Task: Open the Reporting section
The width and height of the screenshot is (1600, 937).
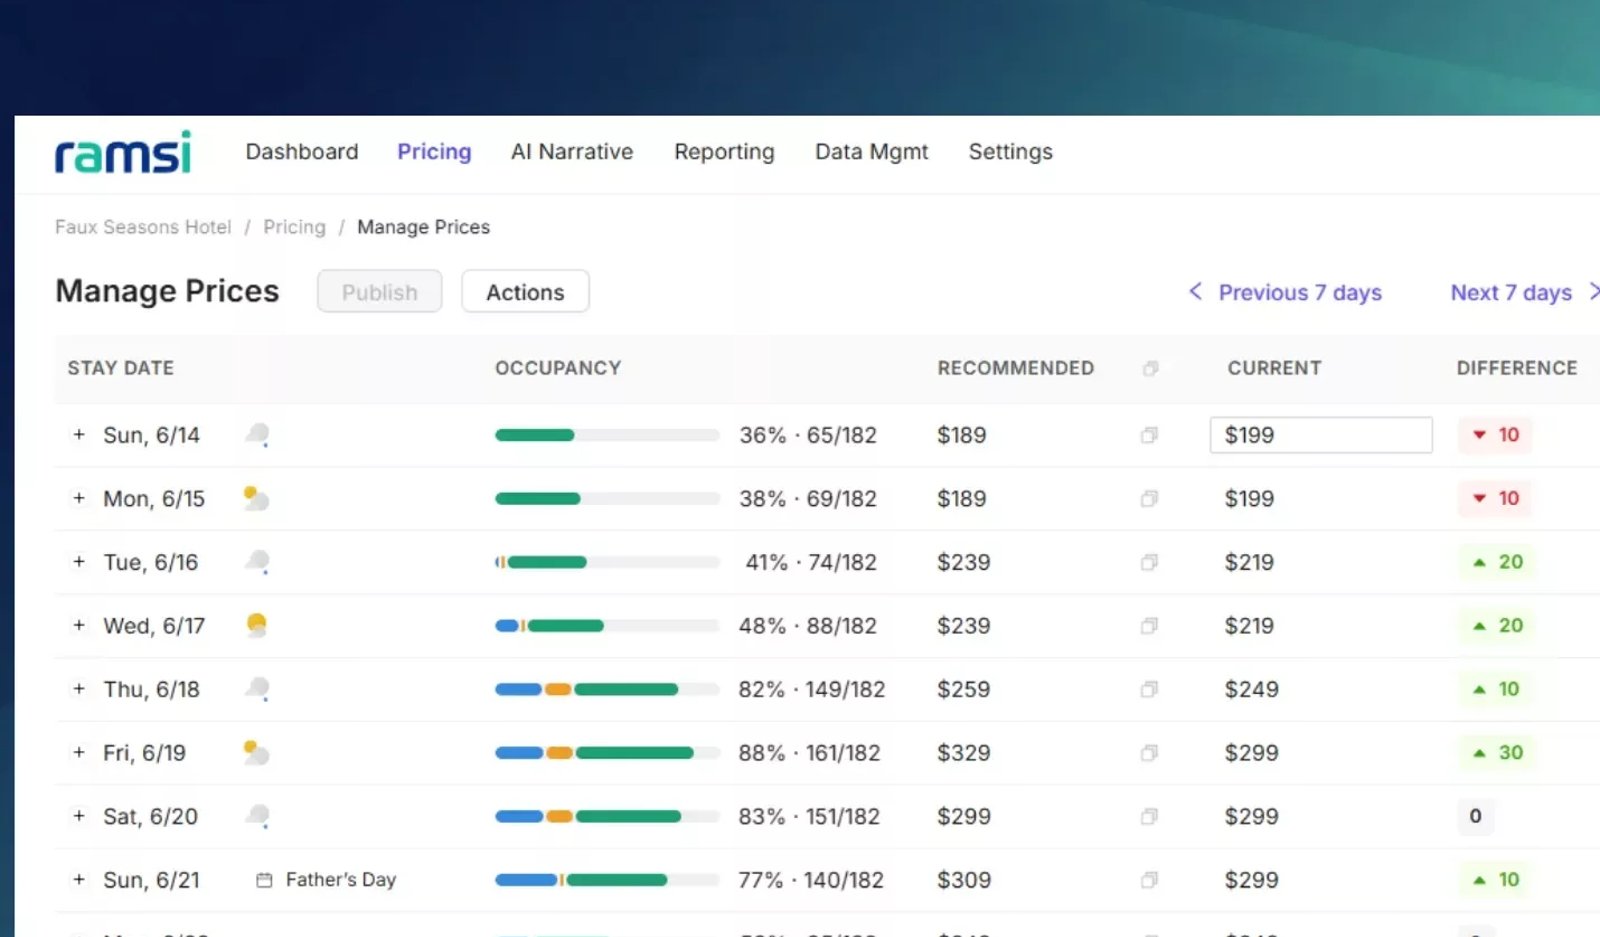Action: [724, 152]
